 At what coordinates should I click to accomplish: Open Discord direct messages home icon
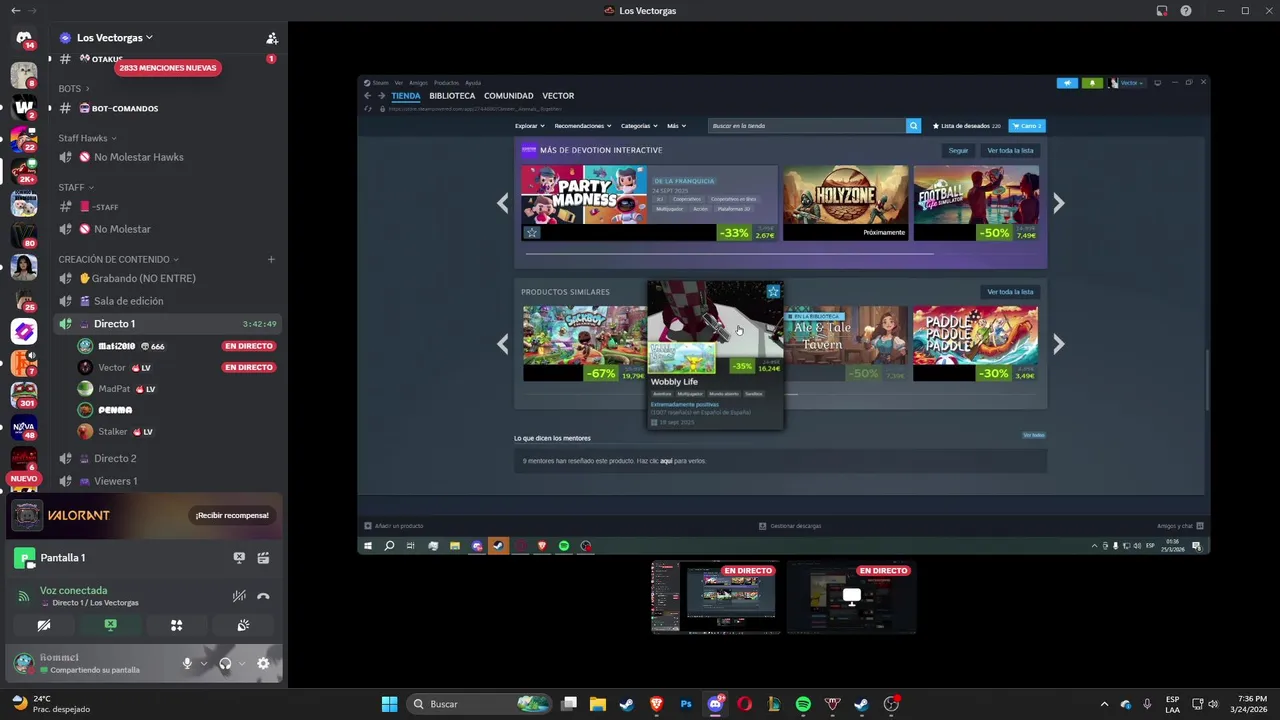[x=24, y=39]
